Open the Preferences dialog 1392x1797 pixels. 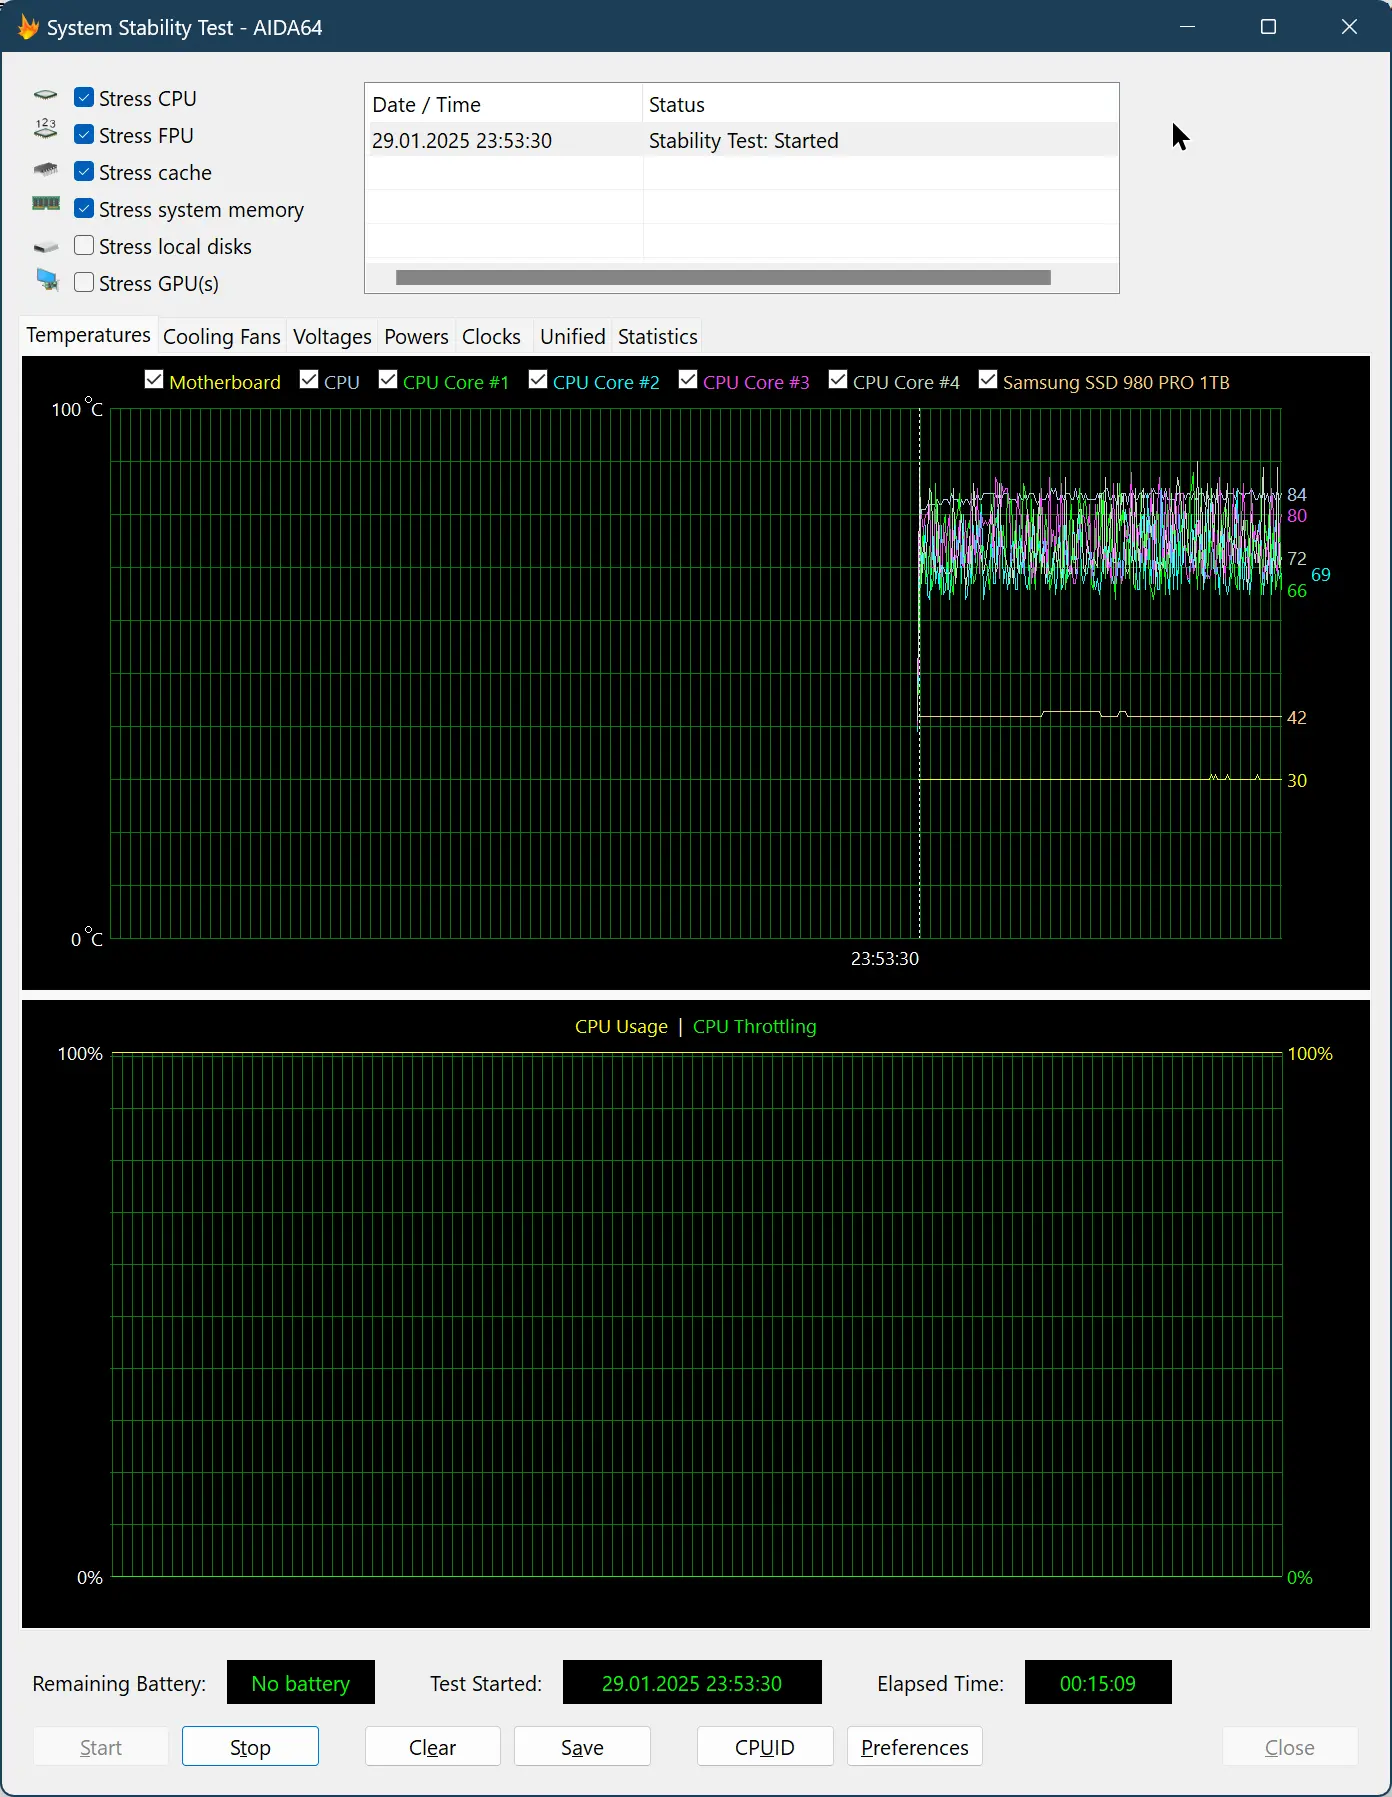(914, 1747)
